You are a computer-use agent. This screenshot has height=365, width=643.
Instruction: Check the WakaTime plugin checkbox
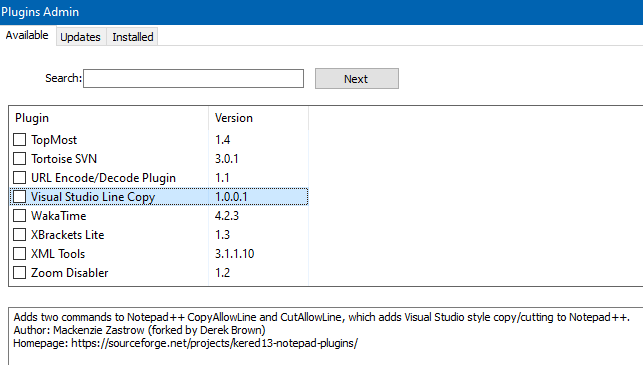click(x=19, y=216)
